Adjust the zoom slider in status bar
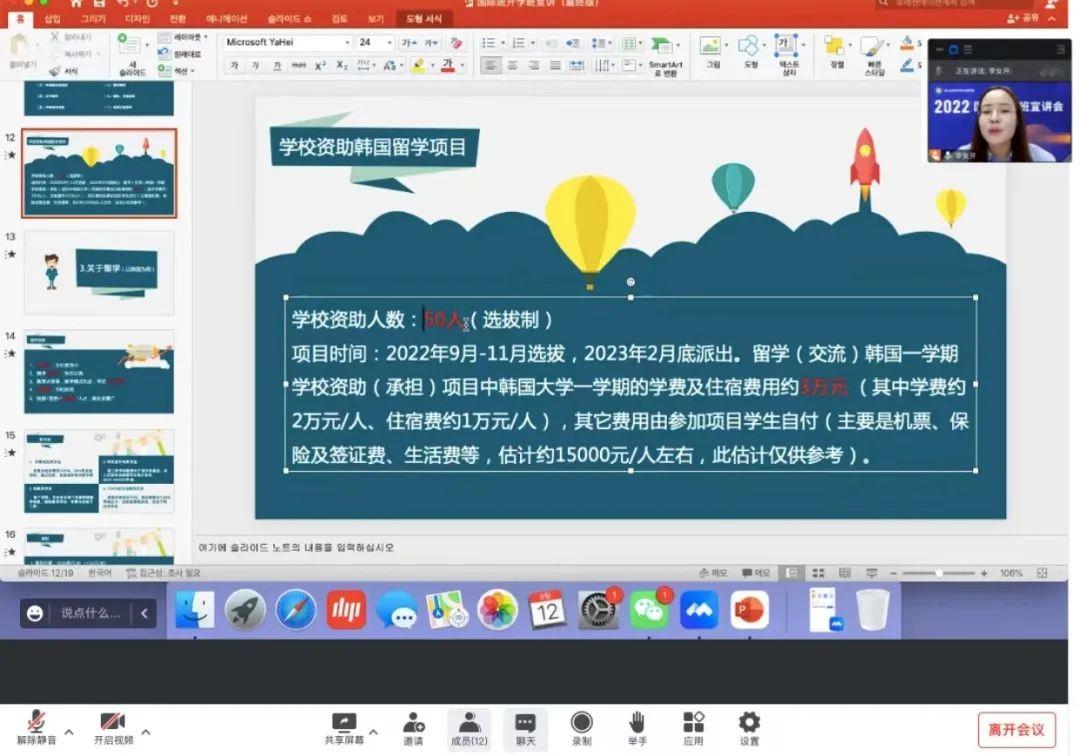 [x=938, y=573]
